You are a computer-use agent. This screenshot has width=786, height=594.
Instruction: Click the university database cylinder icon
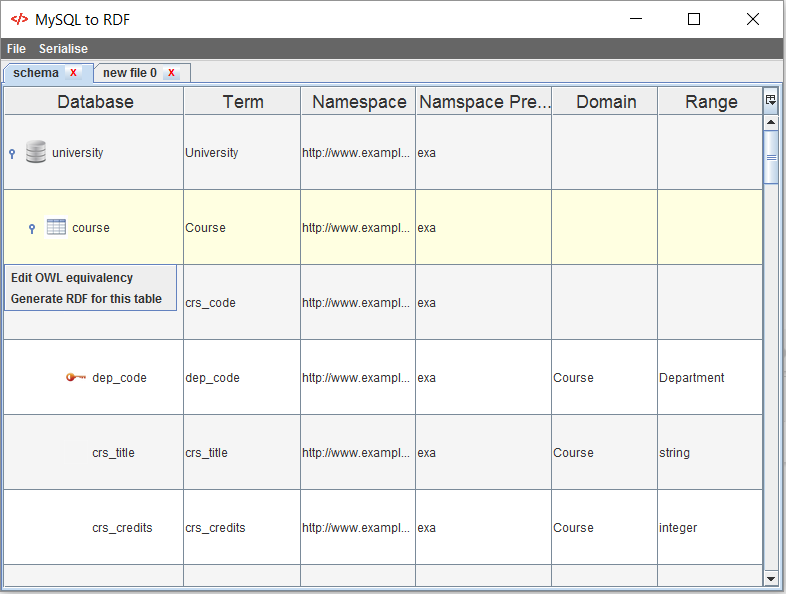(36, 152)
